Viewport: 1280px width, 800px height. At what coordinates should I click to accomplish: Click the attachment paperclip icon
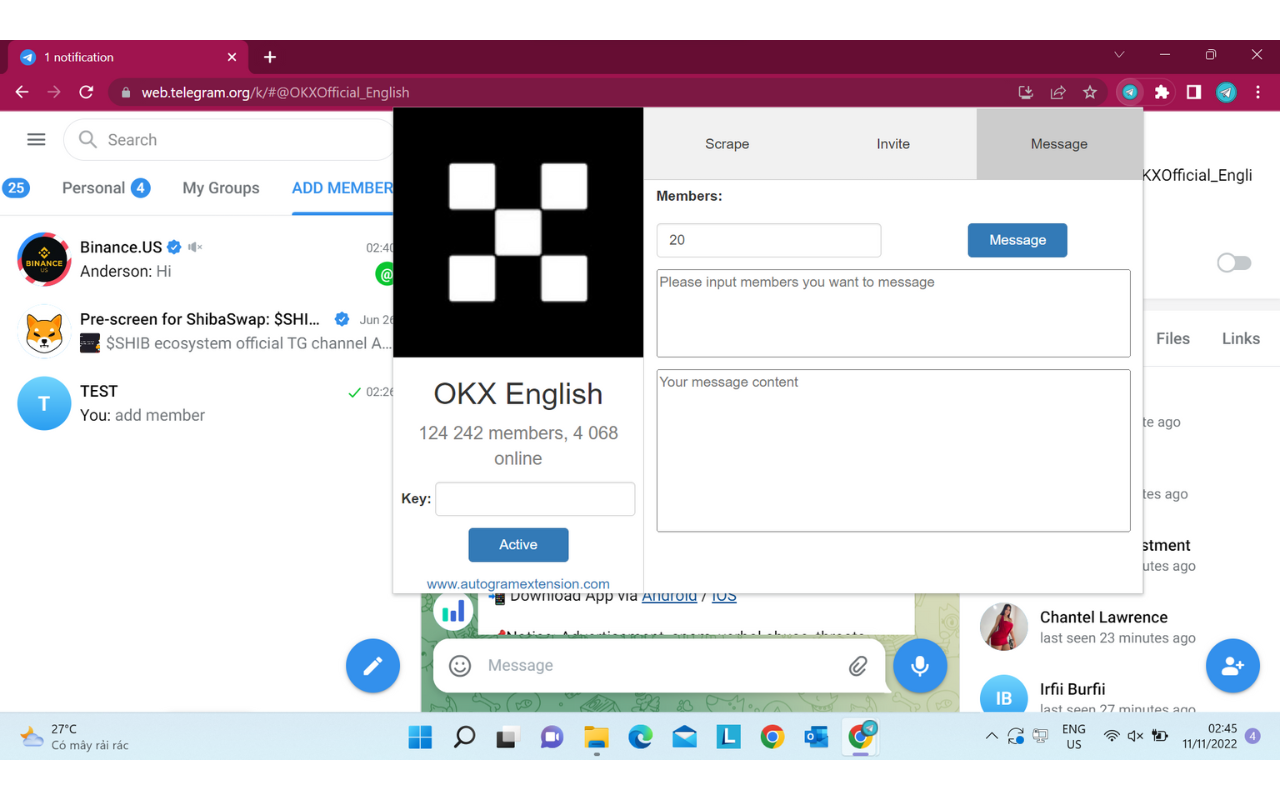coord(858,666)
